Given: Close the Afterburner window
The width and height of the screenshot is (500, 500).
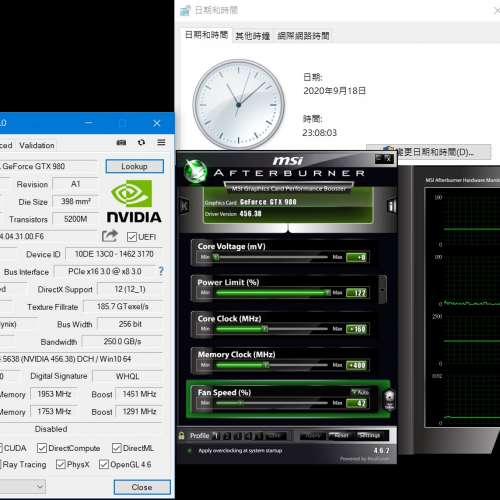Looking at the screenshot, I should point(389,159).
